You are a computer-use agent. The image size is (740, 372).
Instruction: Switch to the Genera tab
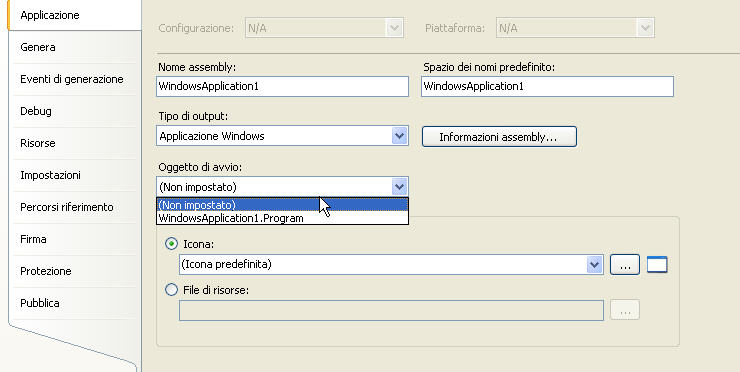[x=38, y=47]
